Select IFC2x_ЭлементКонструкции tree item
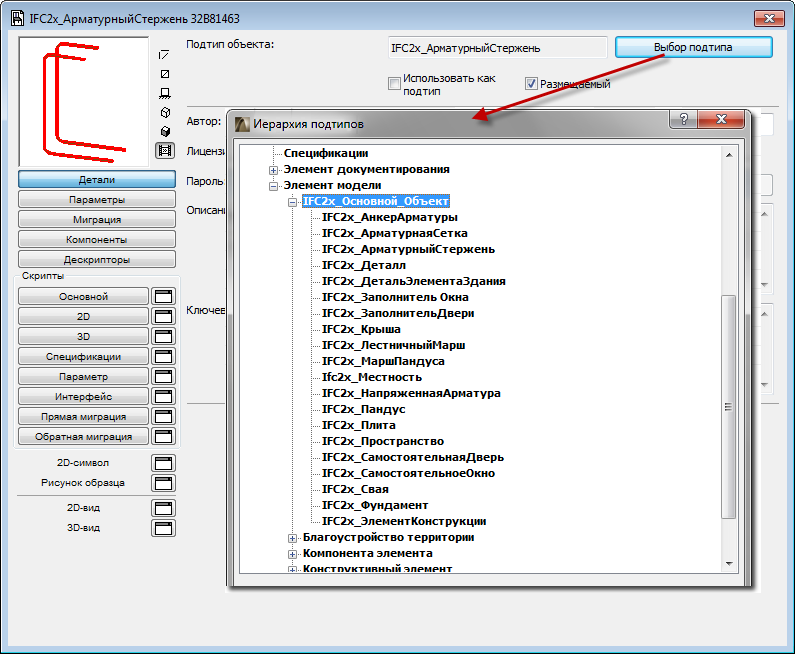Image resolution: width=795 pixels, height=654 pixels. click(404, 521)
